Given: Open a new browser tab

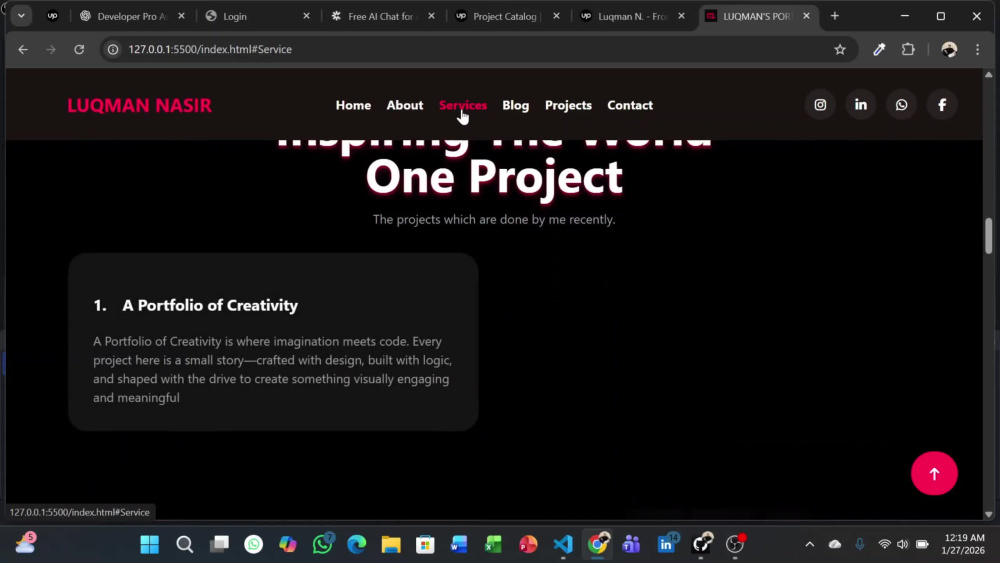Looking at the screenshot, I should click(835, 16).
